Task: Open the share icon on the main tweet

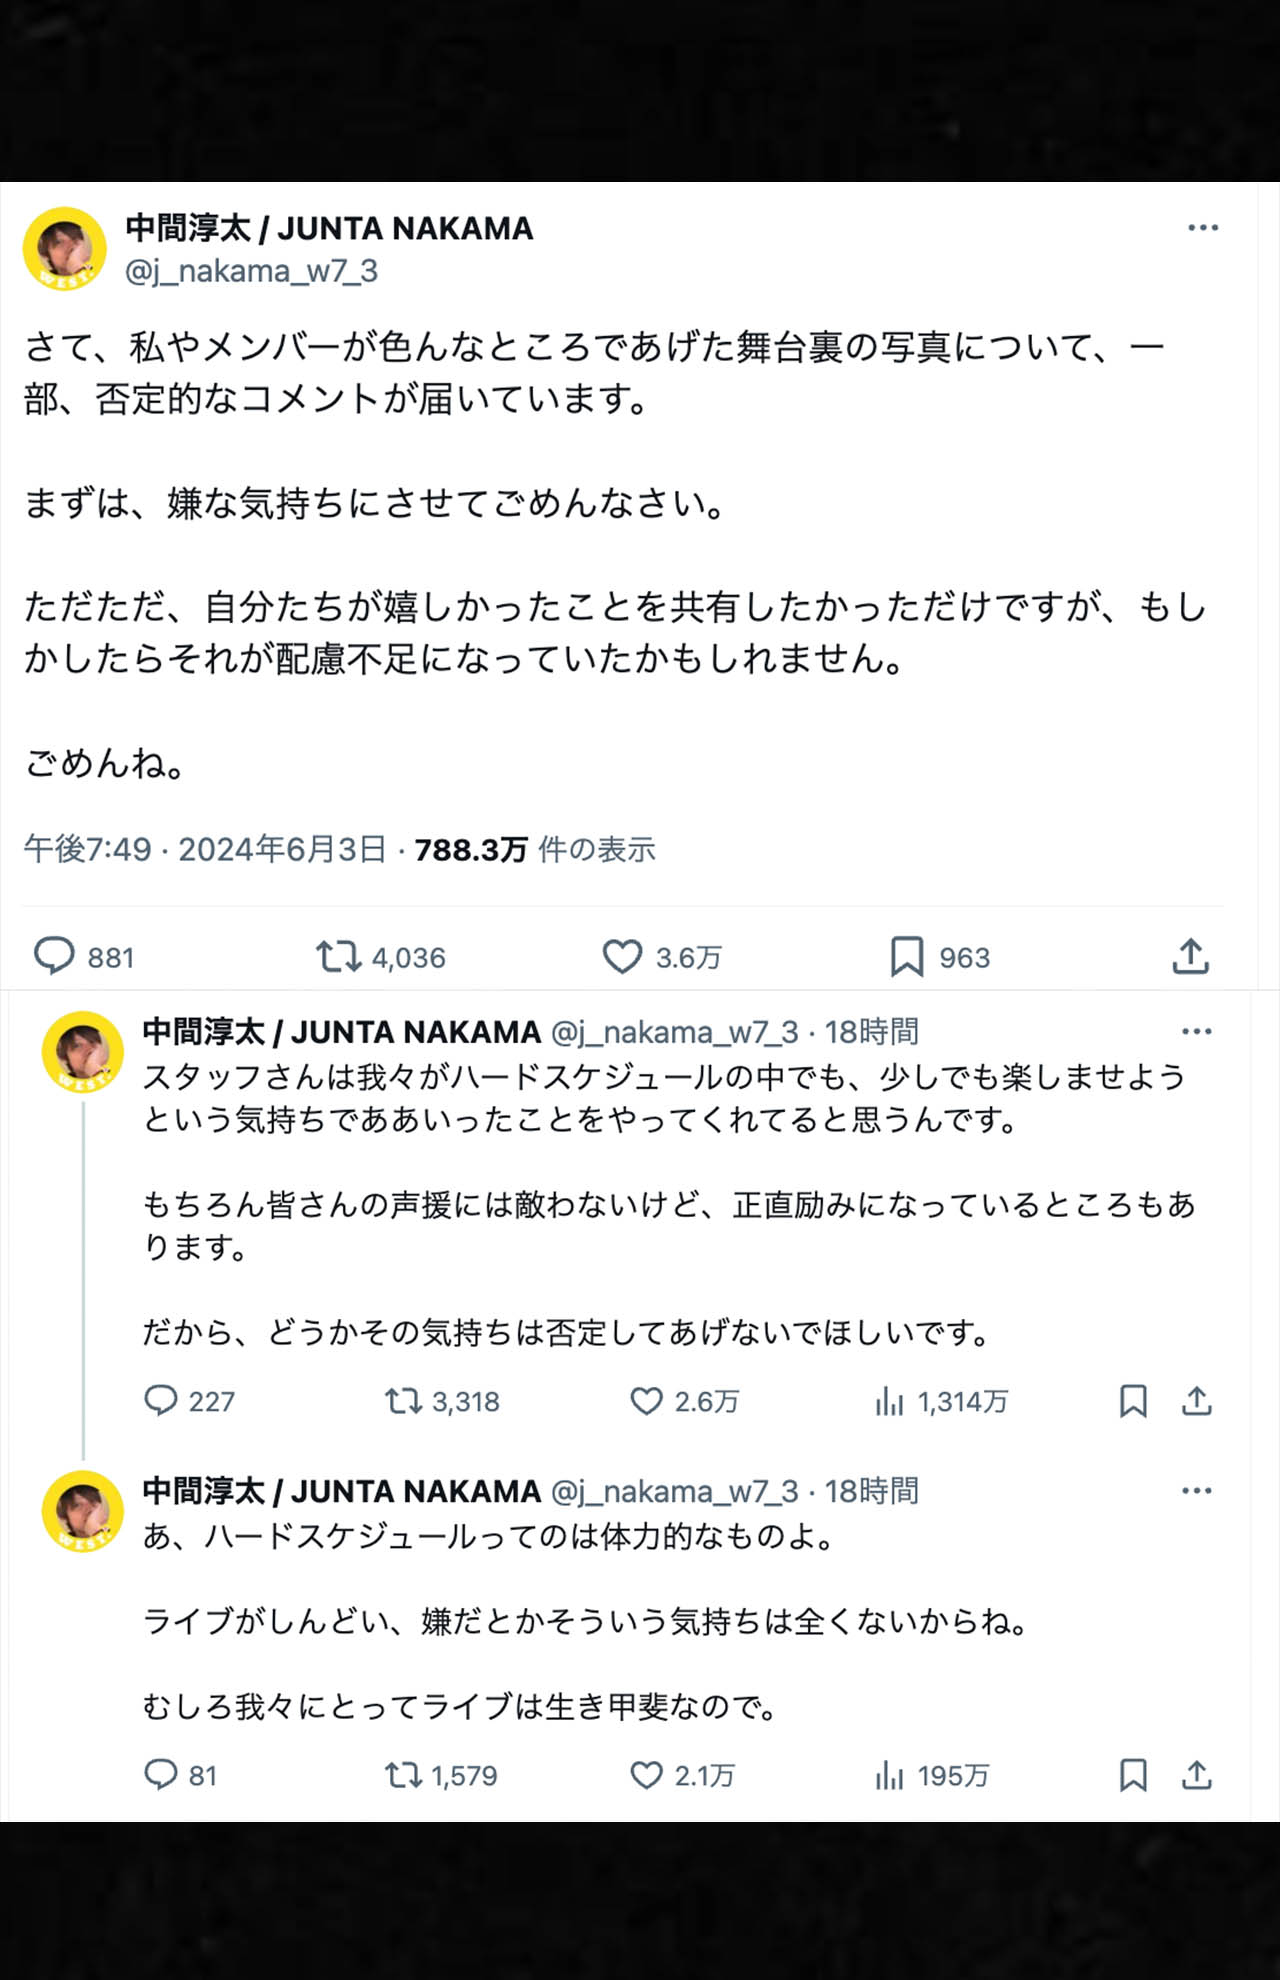Action: (x=1192, y=957)
